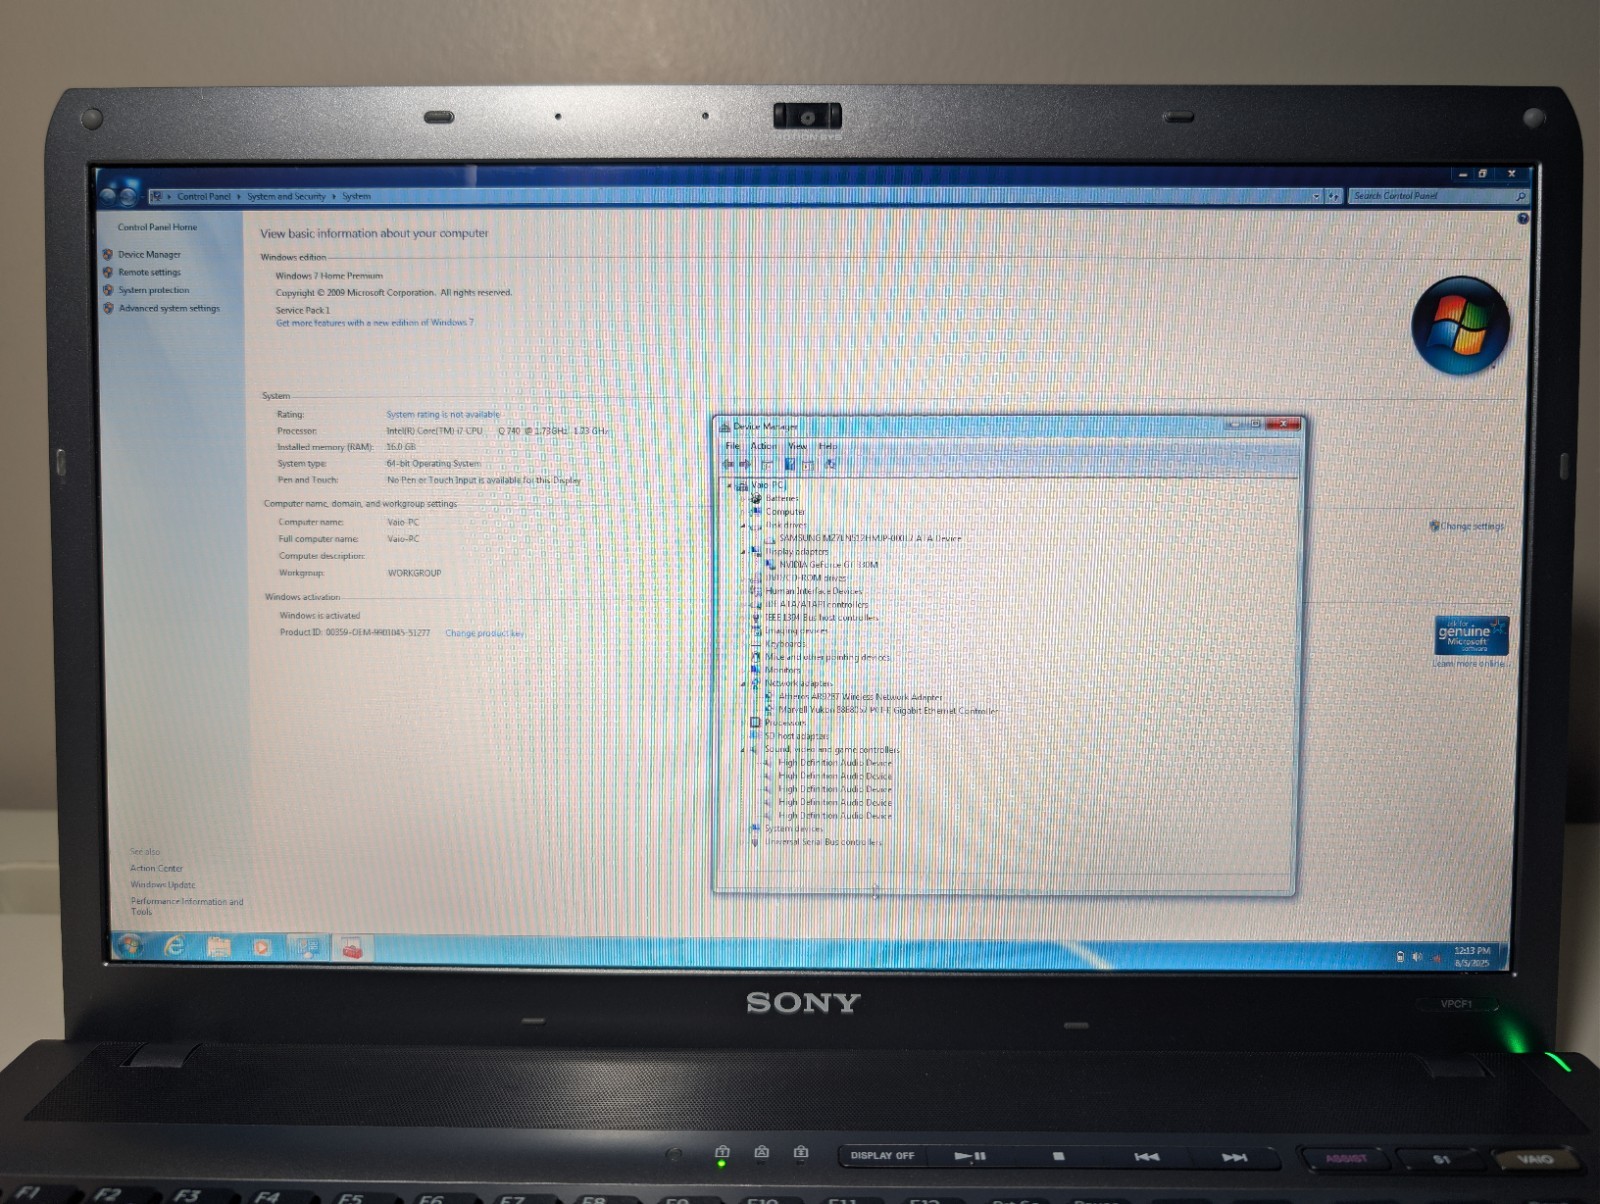This screenshot has height=1204, width=1600.
Task: Open System protection in the sidebar
Action: click(x=153, y=290)
